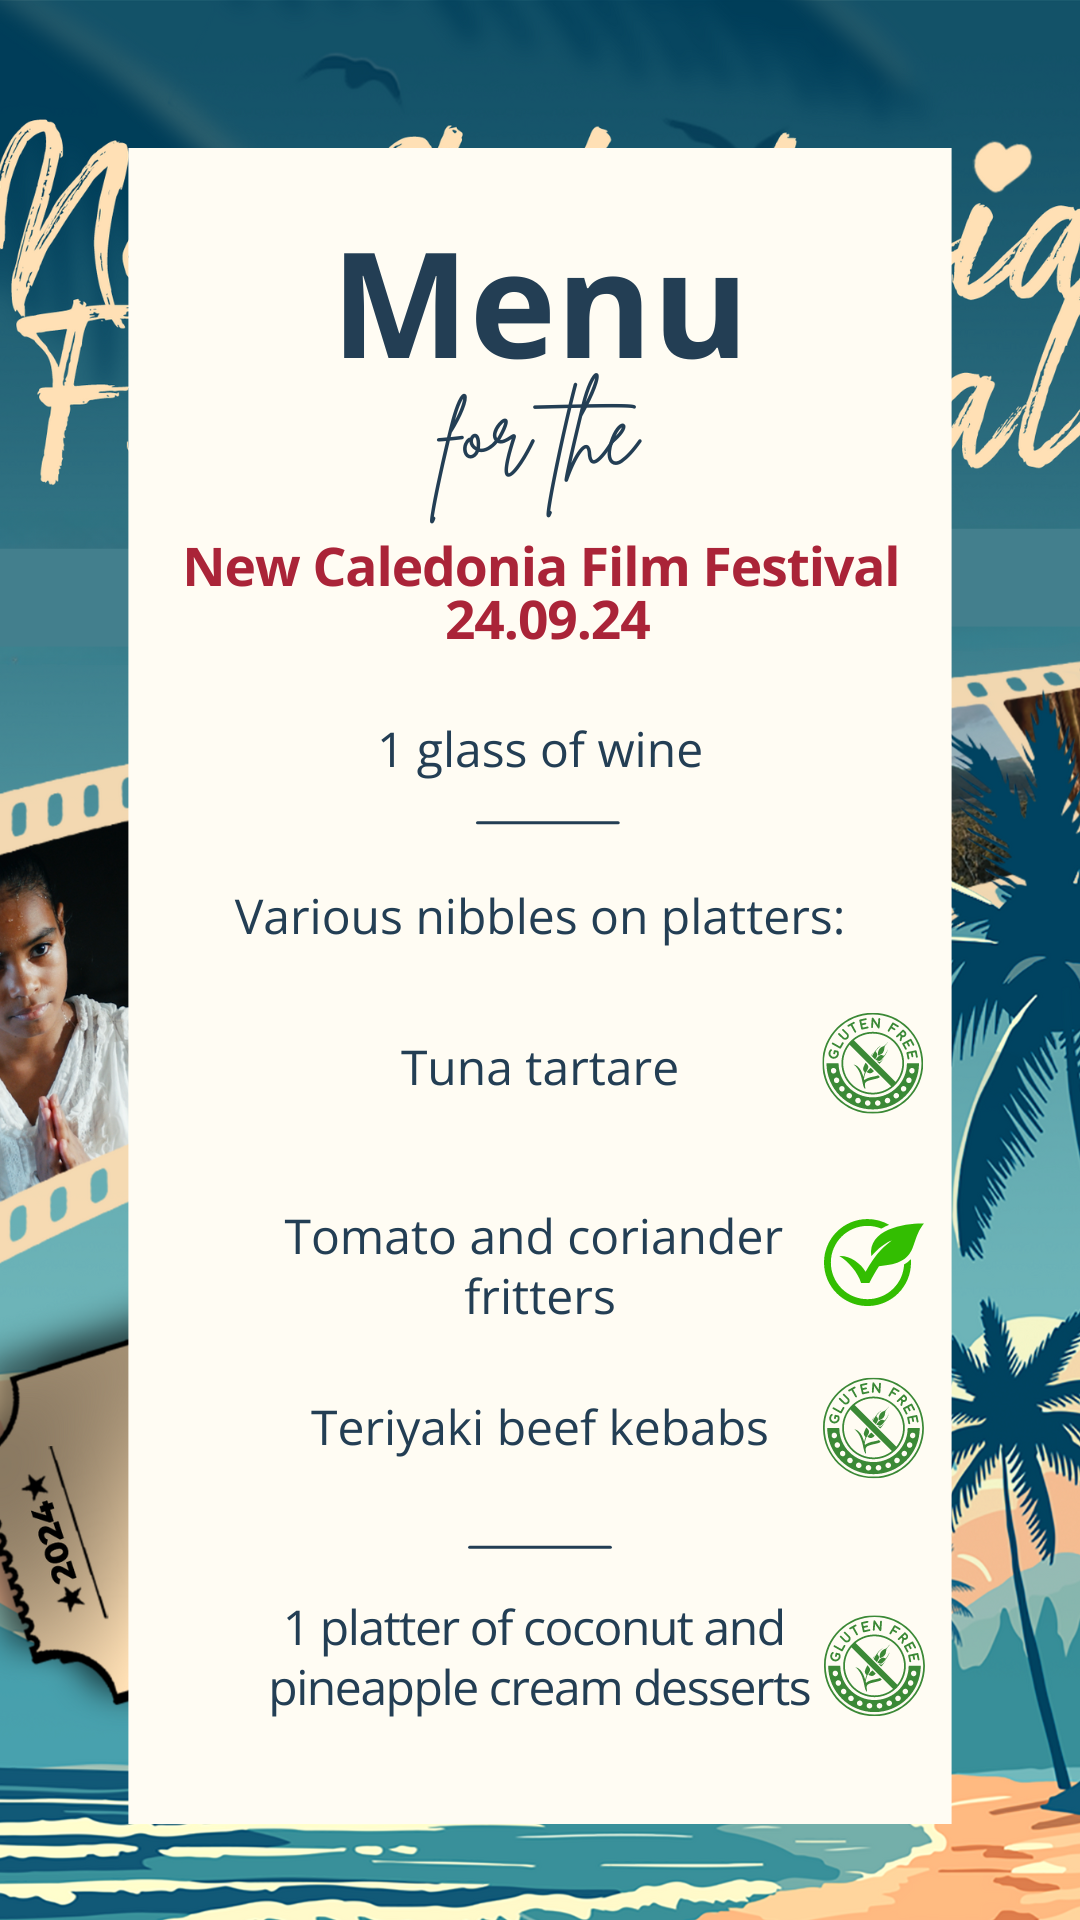
Task: Click the date 24.09.24
Action: click(x=547, y=621)
